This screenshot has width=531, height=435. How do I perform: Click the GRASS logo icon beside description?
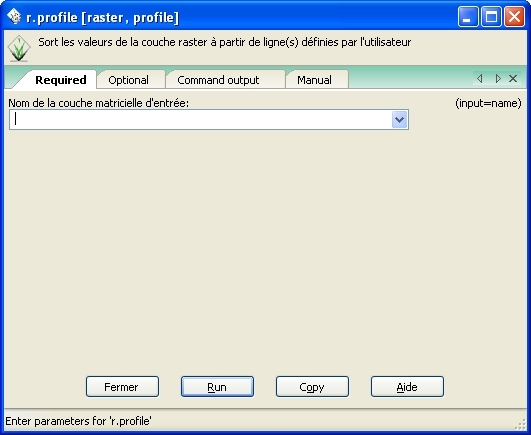[19, 48]
